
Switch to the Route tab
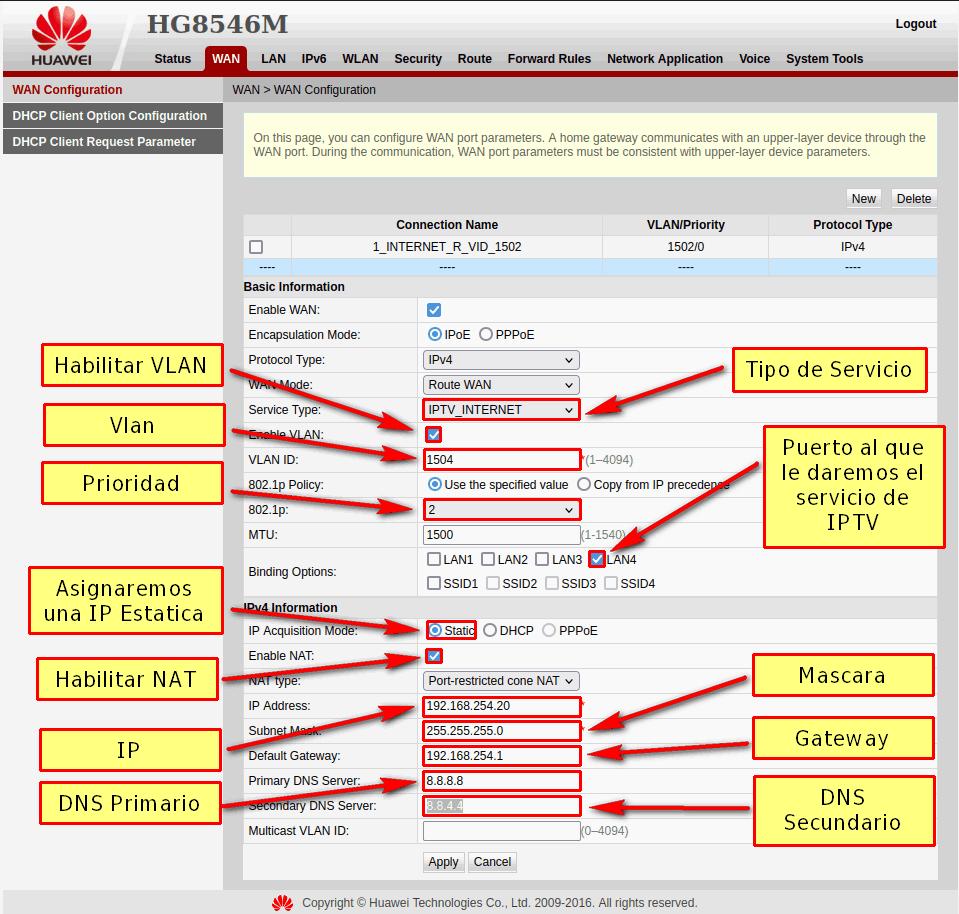coord(475,59)
